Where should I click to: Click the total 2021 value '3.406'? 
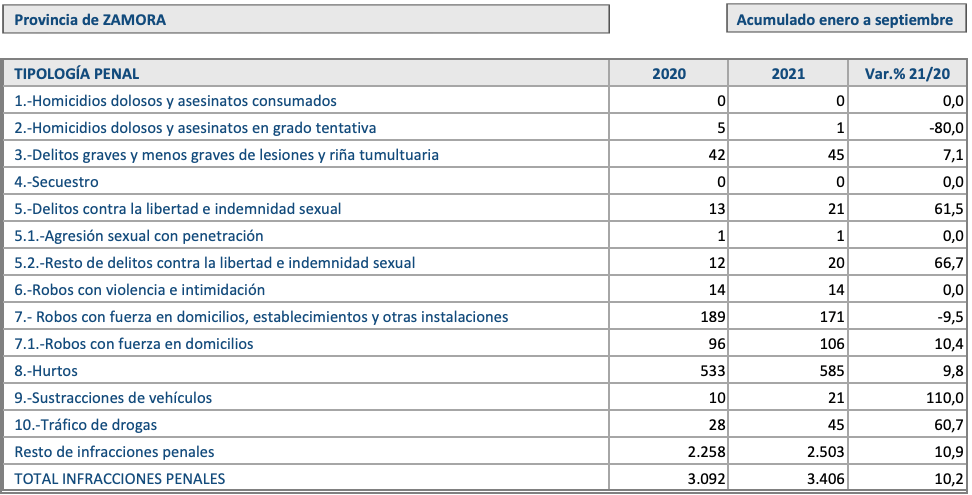[x=826, y=478]
